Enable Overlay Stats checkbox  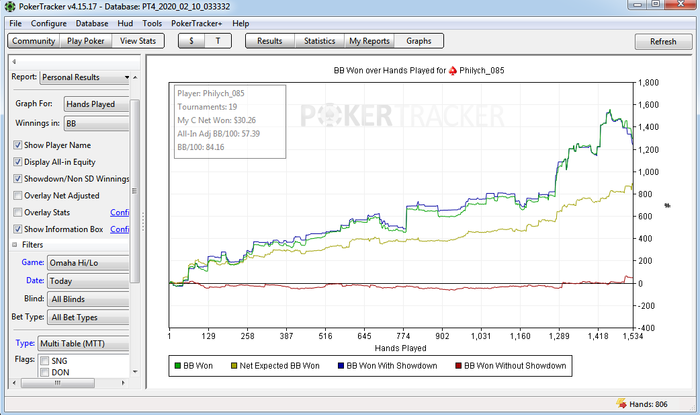click(x=18, y=212)
